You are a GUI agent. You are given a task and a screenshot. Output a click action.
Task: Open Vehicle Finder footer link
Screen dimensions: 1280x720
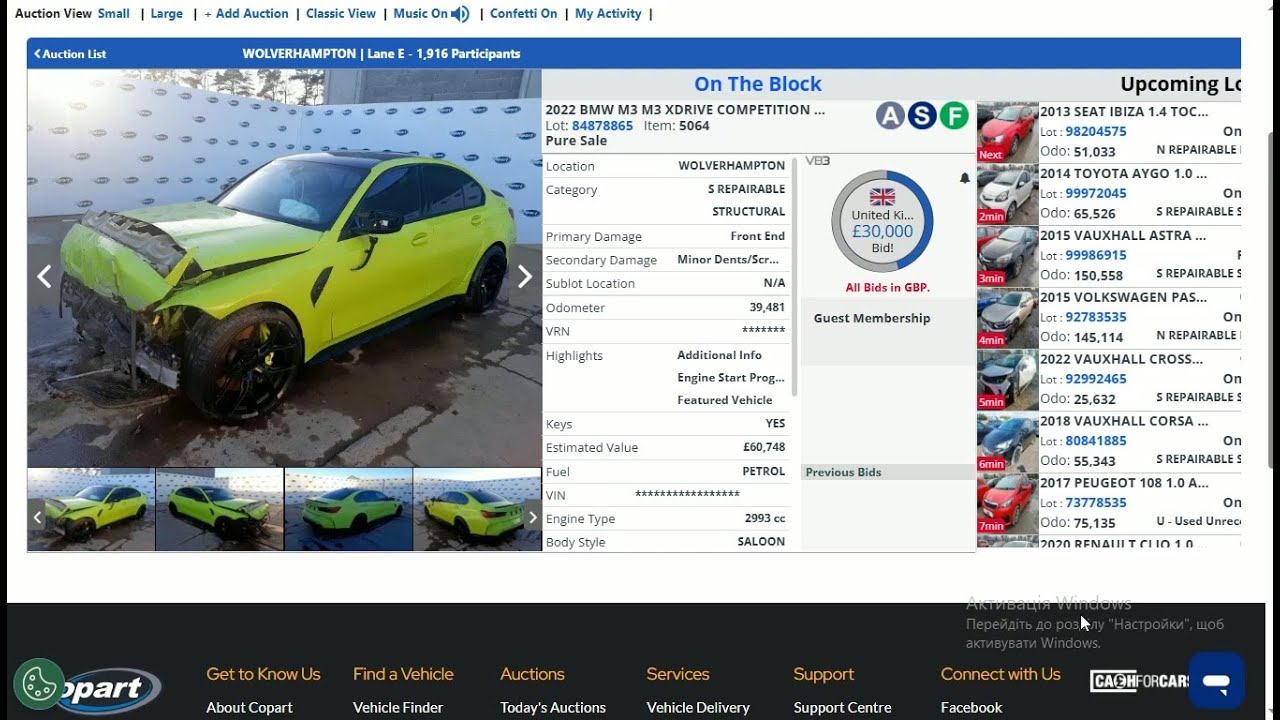[x=398, y=707]
